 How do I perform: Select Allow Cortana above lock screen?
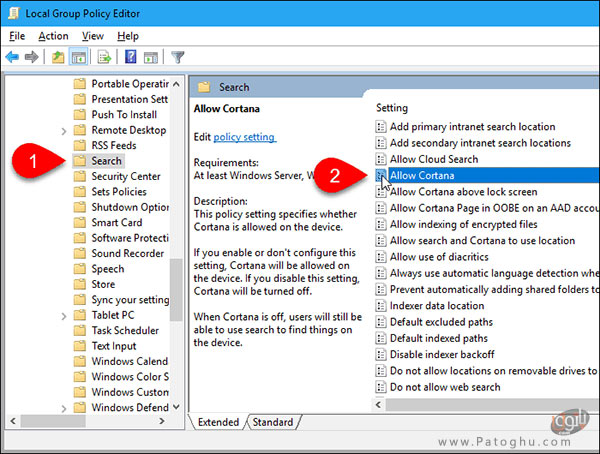(464, 191)
